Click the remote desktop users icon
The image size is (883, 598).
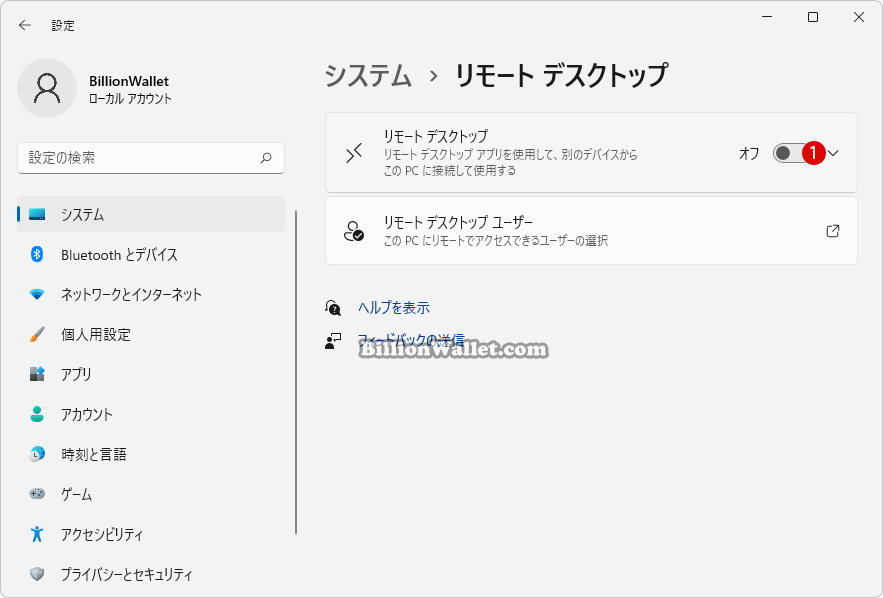pos(354,231)
